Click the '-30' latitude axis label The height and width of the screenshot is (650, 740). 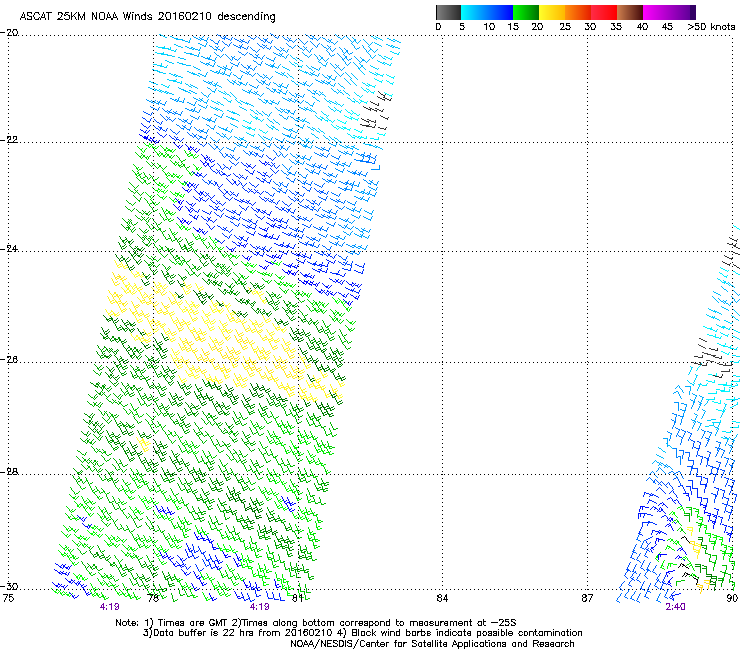tap(9, 586)
